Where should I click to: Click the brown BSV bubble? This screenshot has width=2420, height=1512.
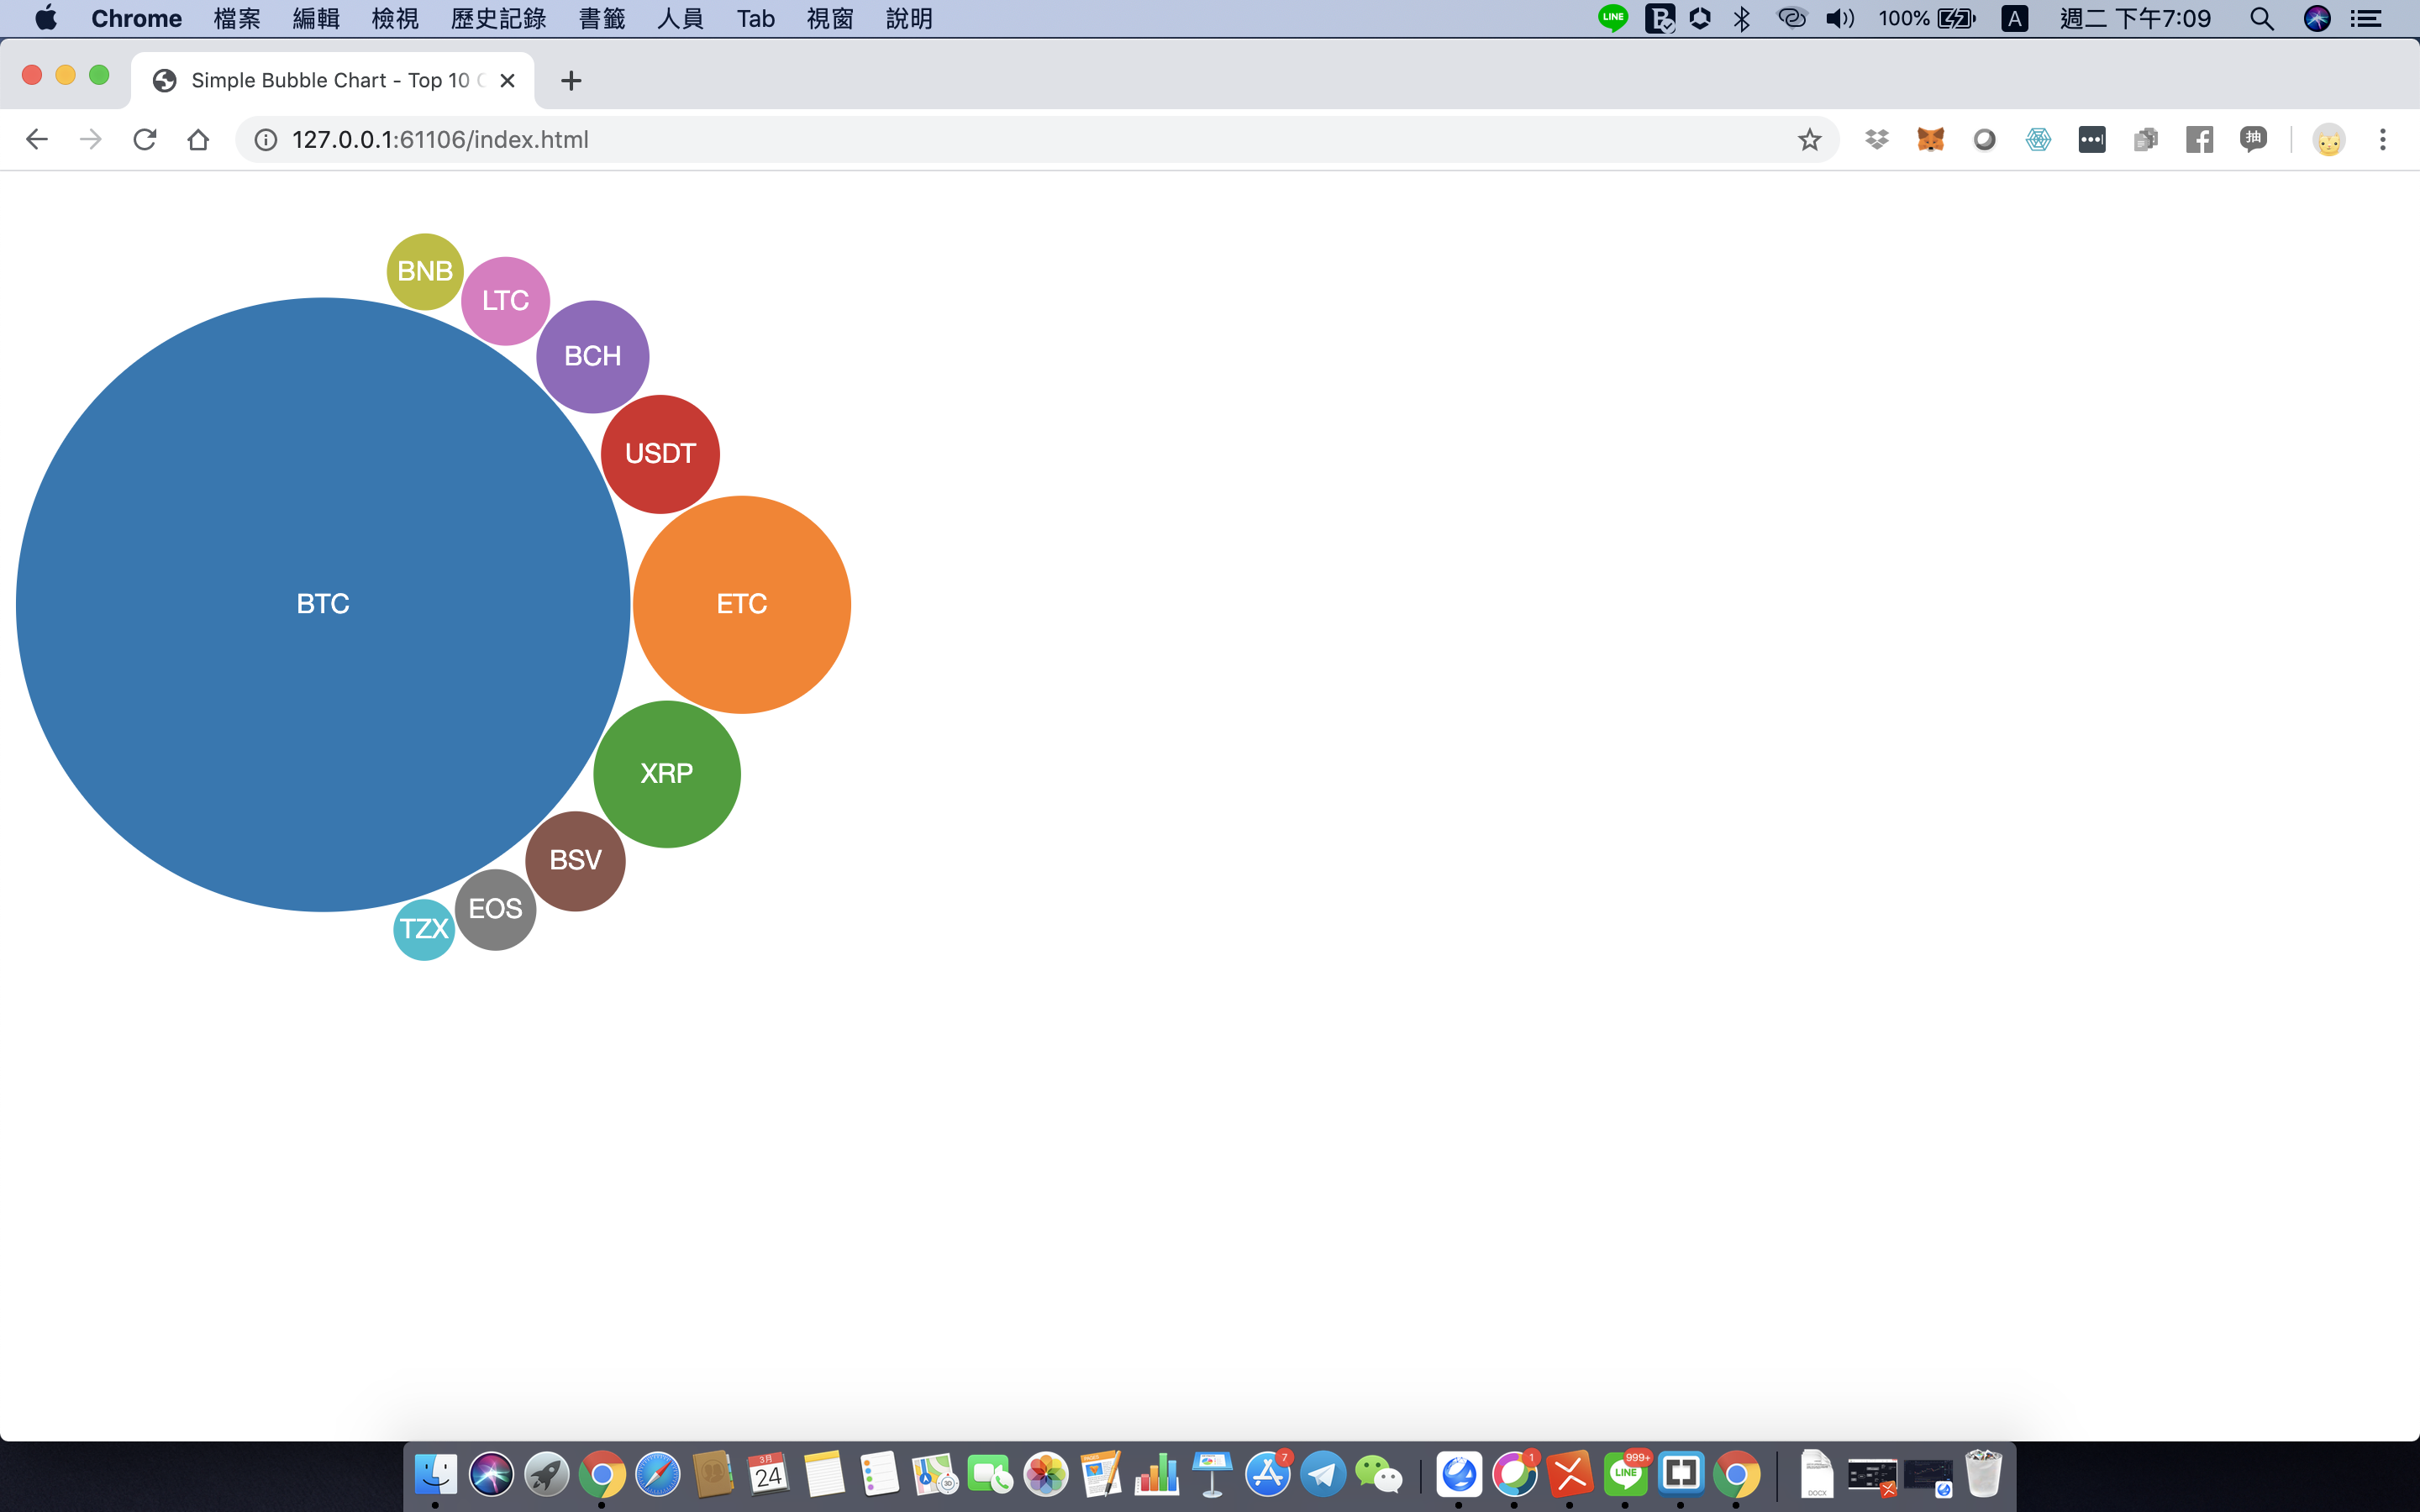click(575, 860)
